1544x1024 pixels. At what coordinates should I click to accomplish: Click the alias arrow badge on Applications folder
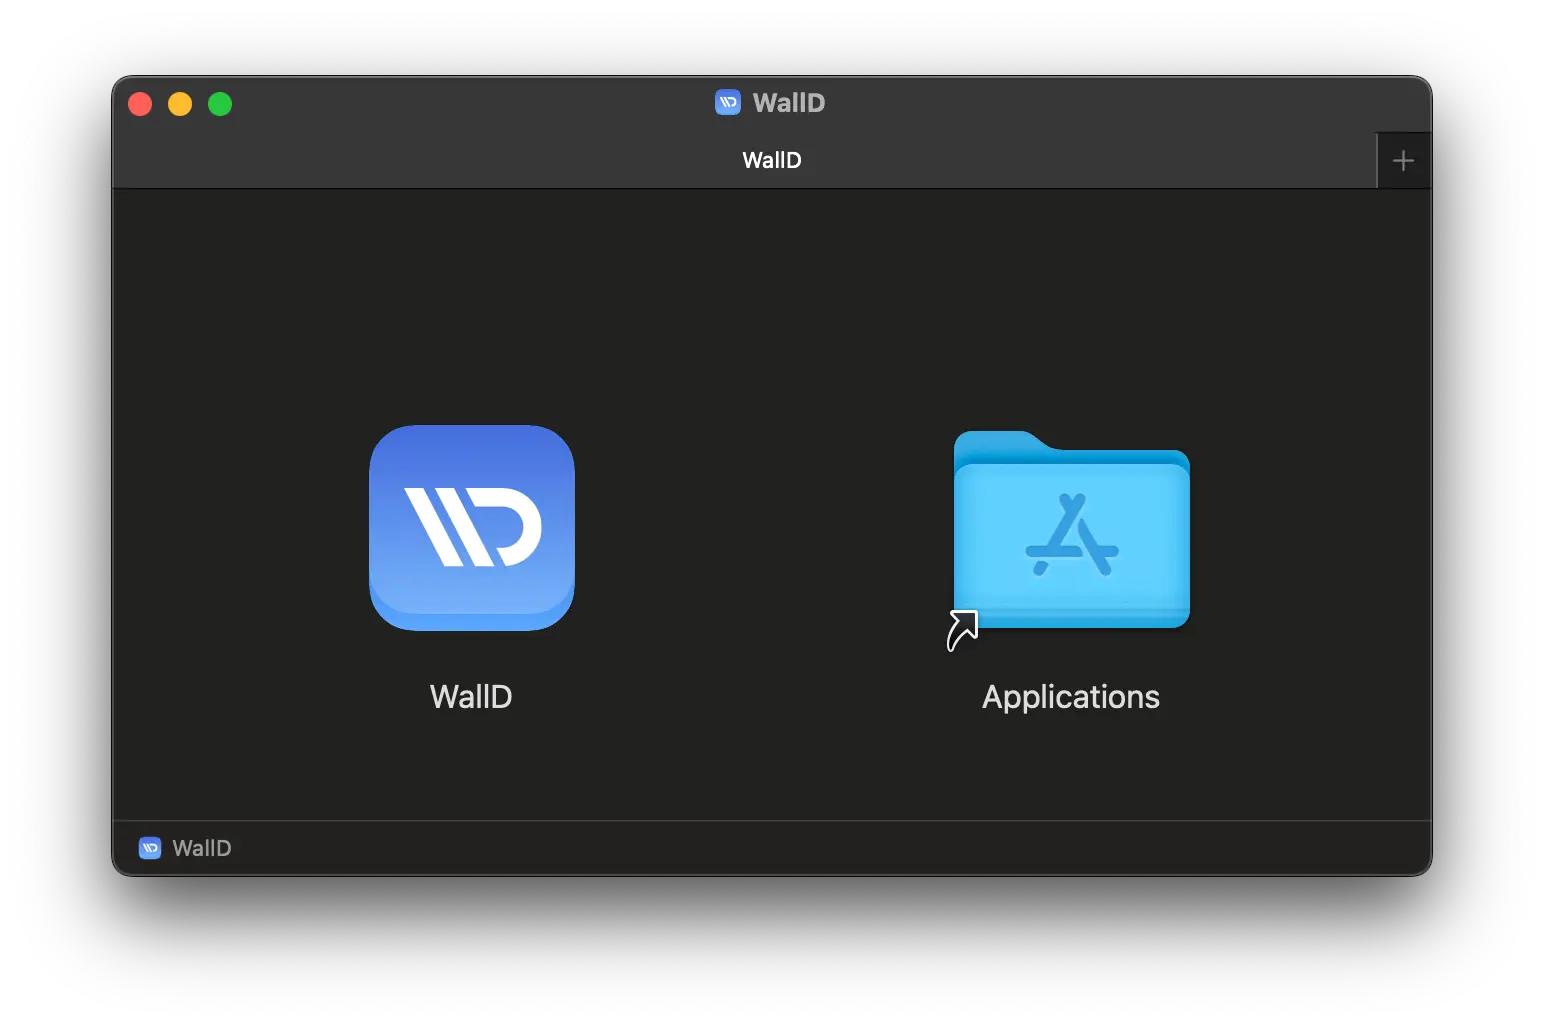pos(962,630)
